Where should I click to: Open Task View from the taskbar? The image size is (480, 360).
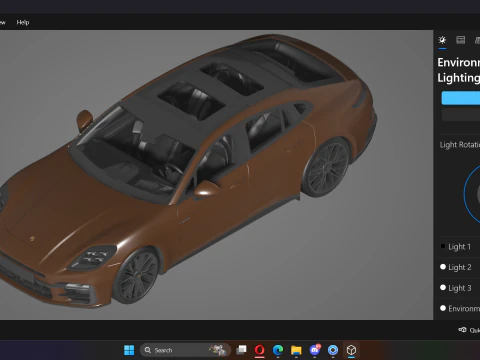tap(241, 350)
